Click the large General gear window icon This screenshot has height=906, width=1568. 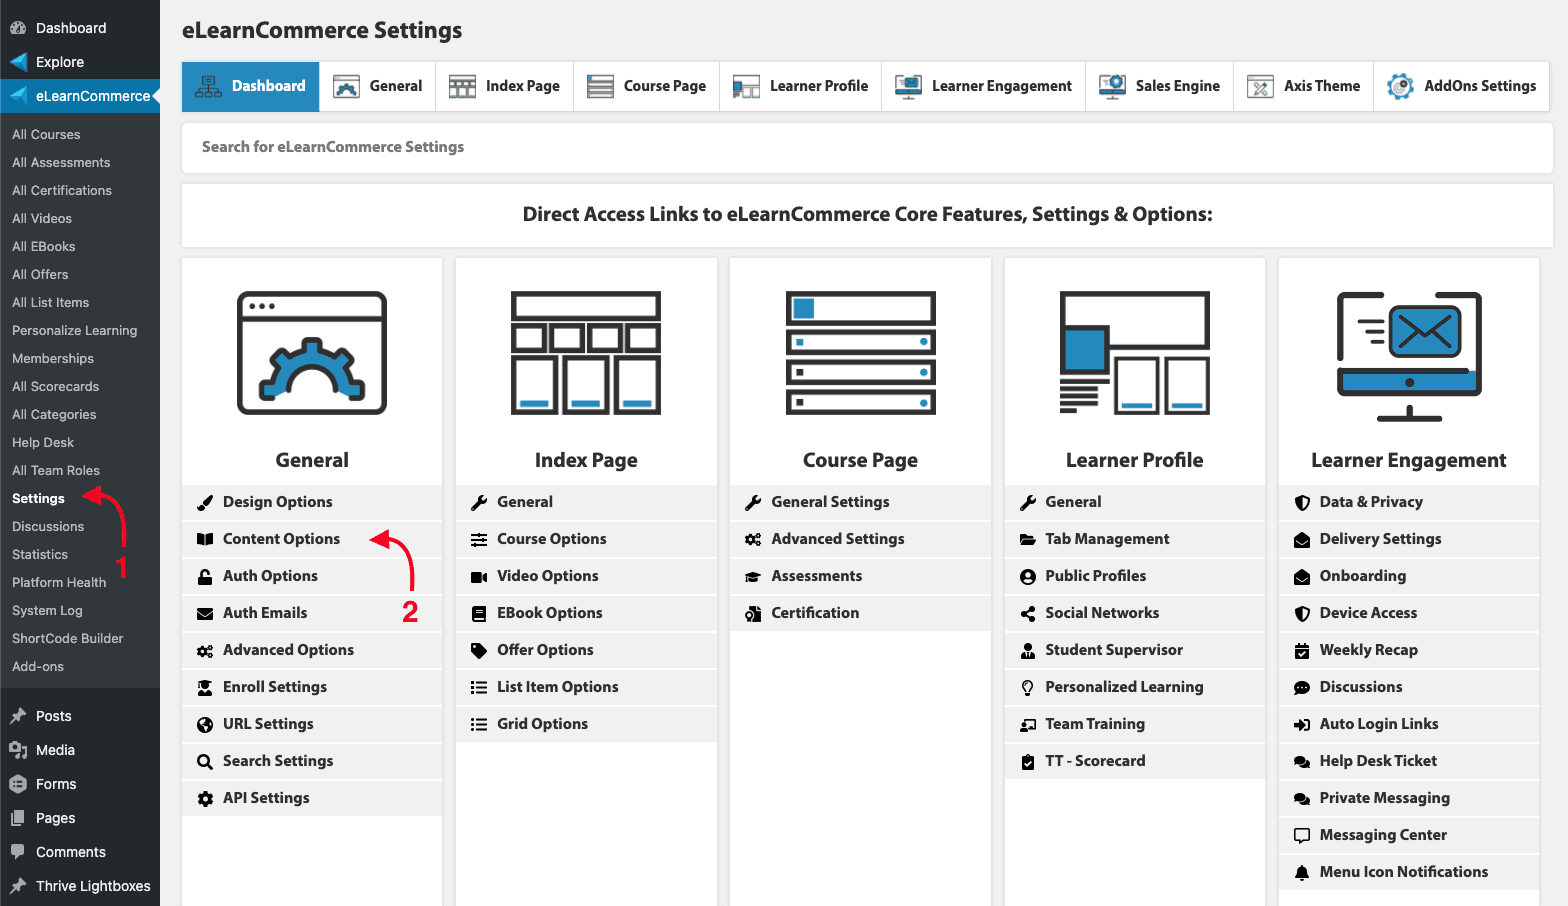coord(312,353)
